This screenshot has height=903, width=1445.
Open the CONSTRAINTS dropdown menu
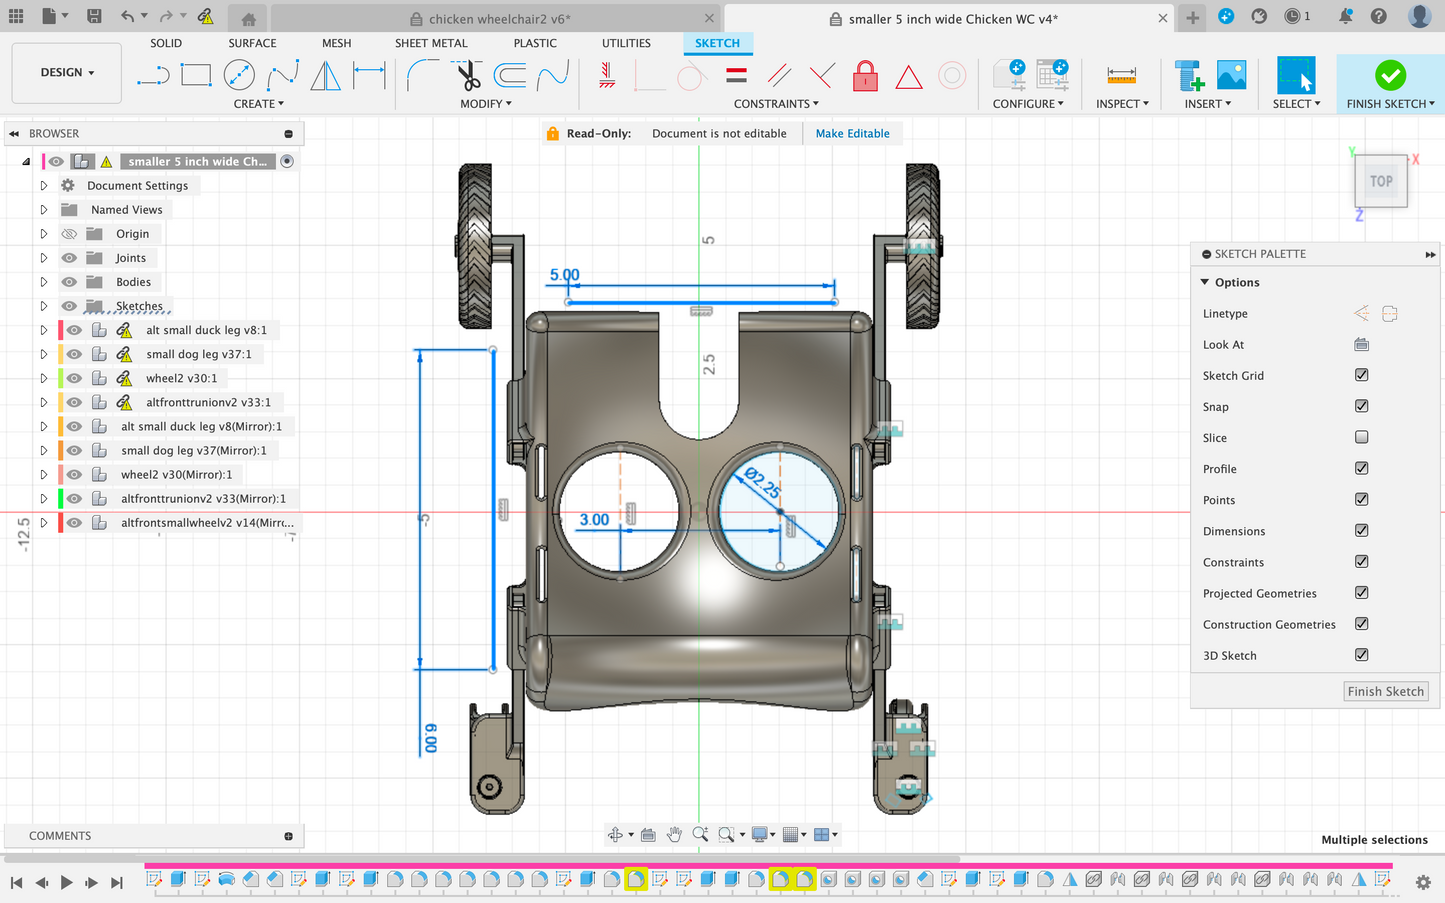(x=776, y=104)
